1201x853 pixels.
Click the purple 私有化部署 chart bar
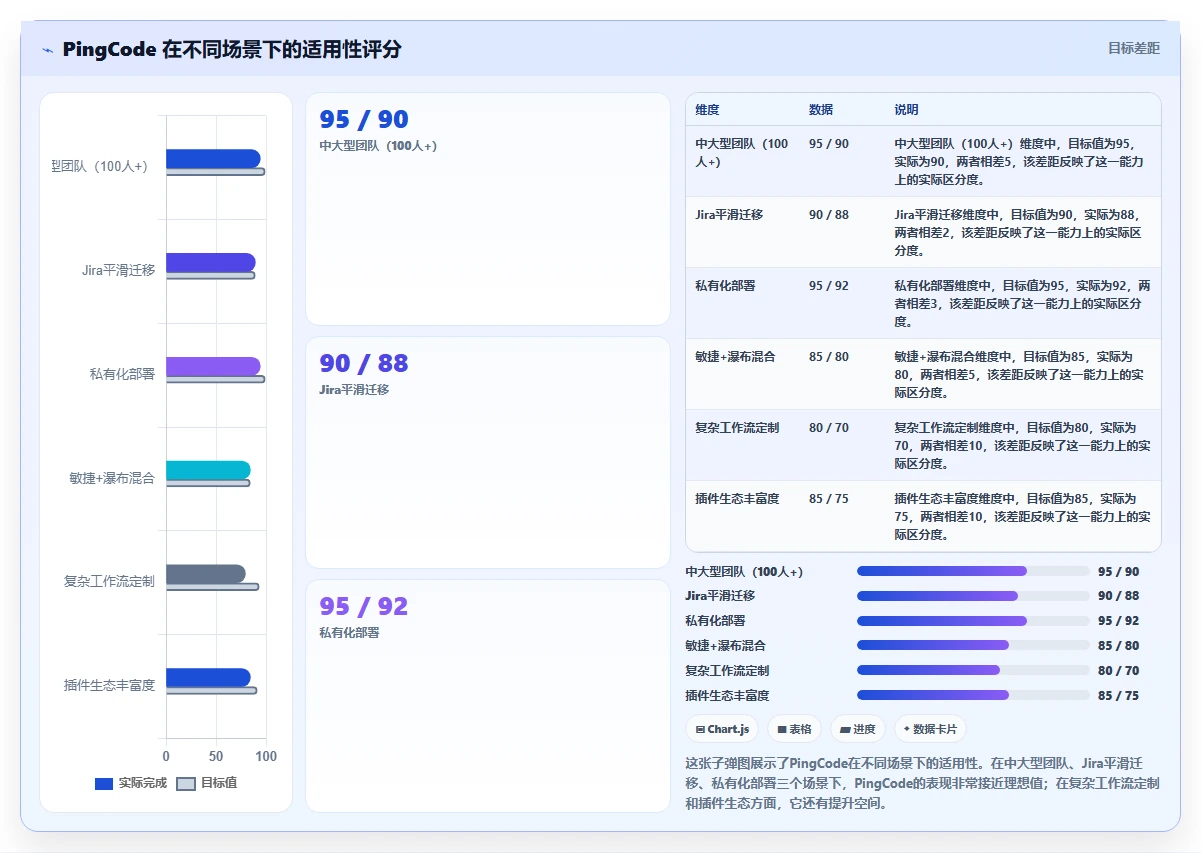[x=213, y=366]
